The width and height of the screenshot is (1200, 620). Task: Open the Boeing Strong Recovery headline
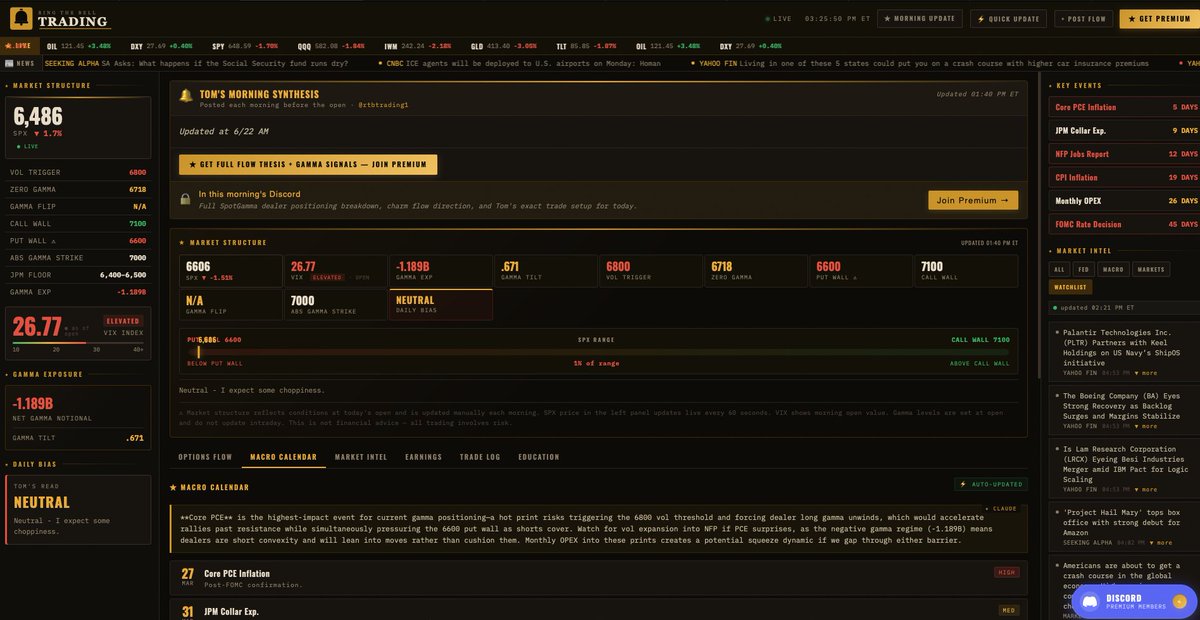pyautogui.click(x=1121, y=405)
